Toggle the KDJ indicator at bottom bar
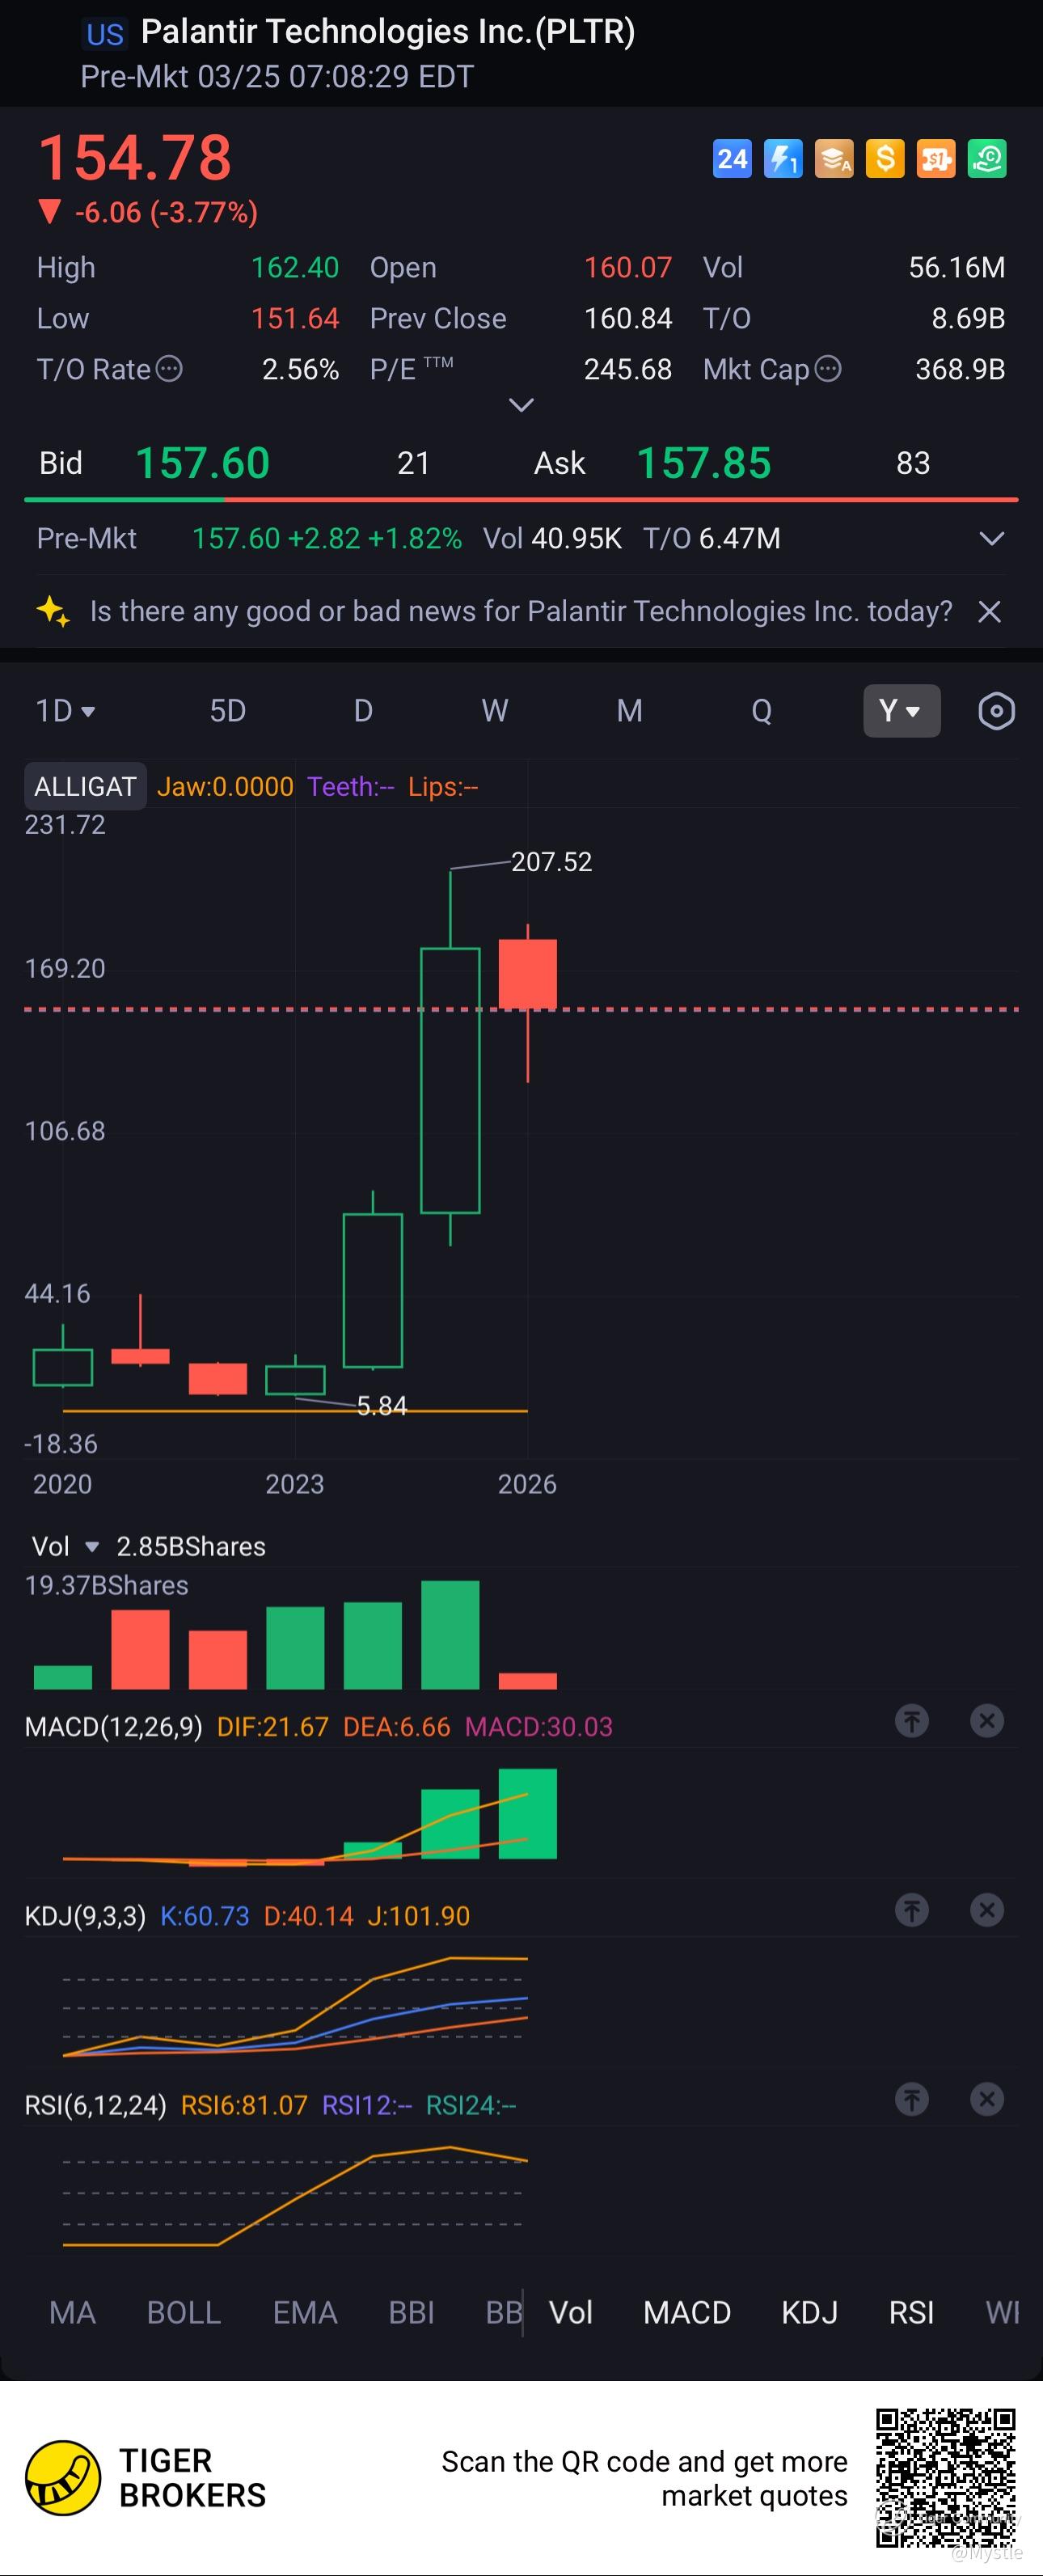This screenshot has width=1043, height=2576. (809, 2312)
